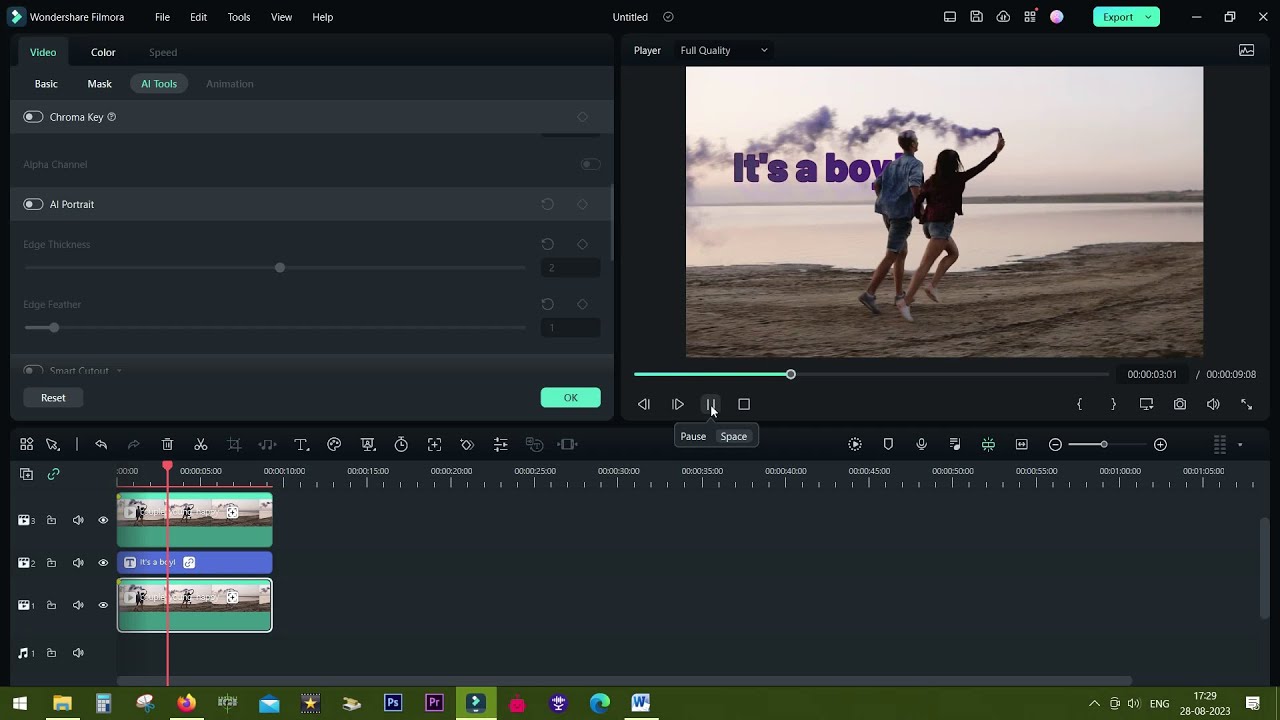Click the OK button

click(571, 398)
